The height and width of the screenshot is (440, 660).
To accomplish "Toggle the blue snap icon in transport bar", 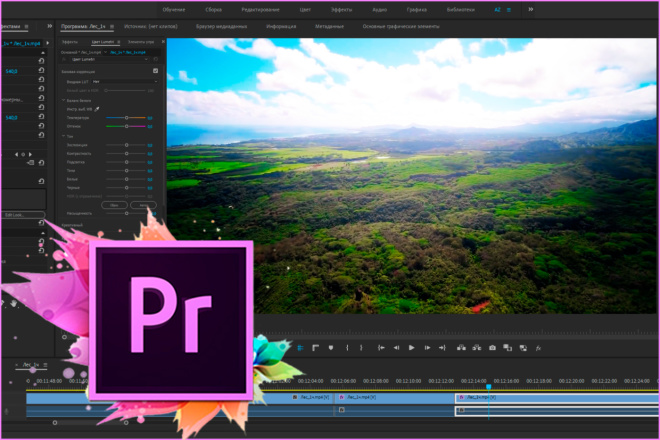I will pyautogui.click(x=300, y=348).
